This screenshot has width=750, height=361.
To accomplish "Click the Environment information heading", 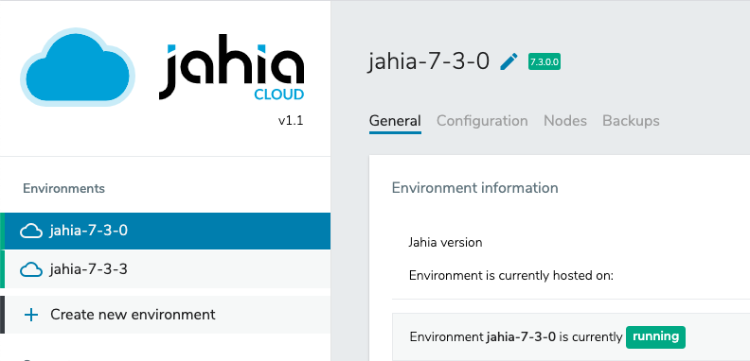I will tap(475, 188).
